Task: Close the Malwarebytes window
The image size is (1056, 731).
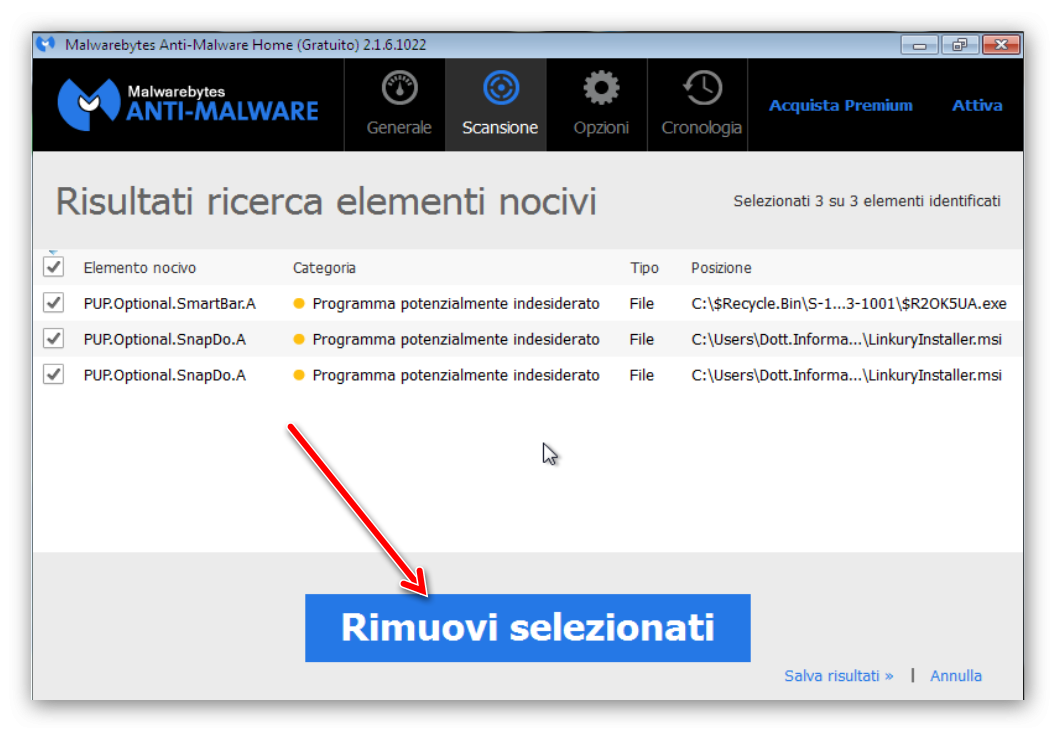Action: (x=1001, y=45)
